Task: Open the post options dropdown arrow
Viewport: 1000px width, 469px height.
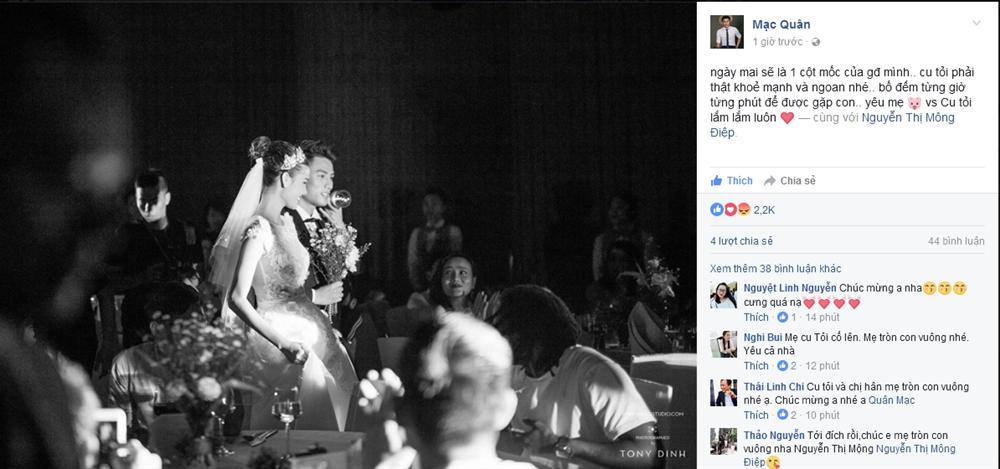Action: click(976, 24)
